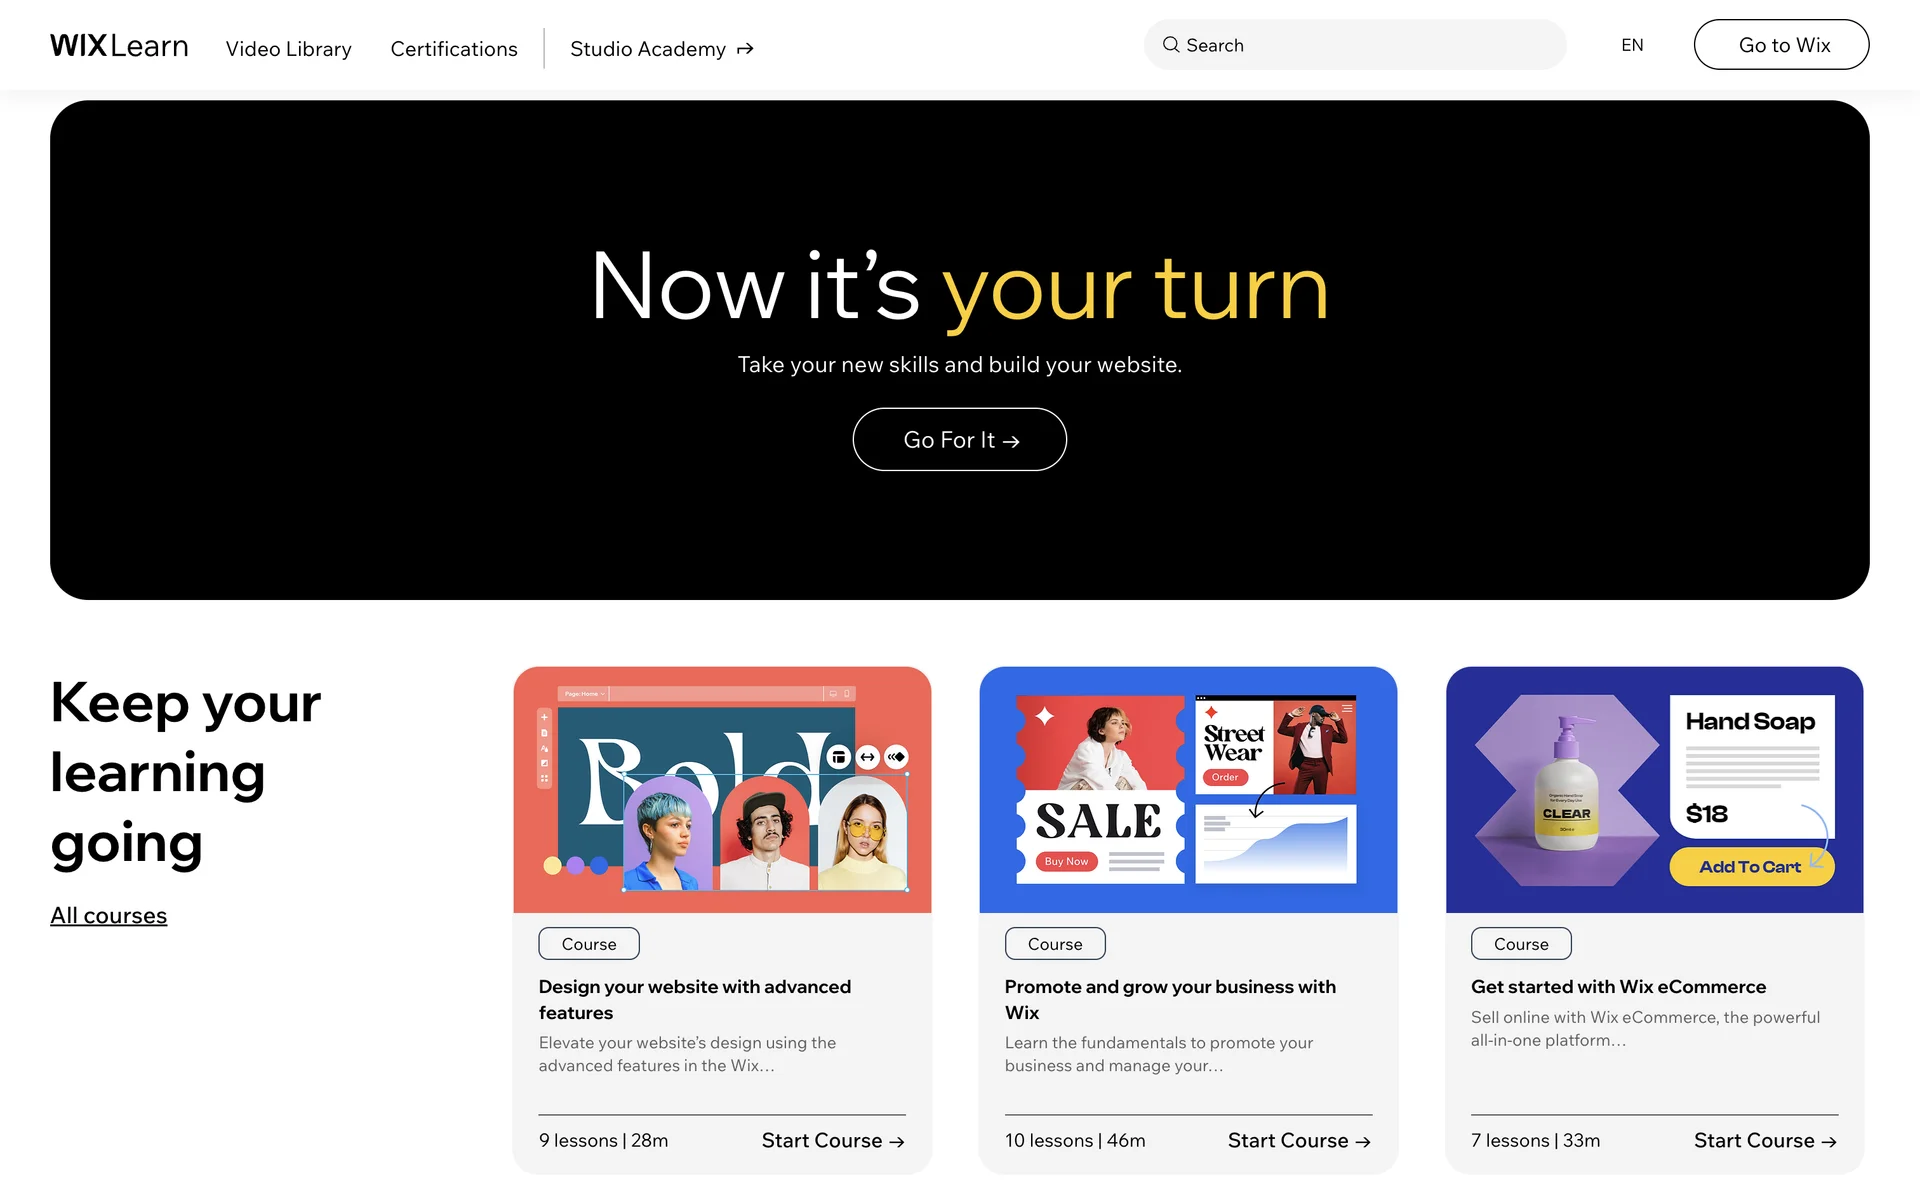Click arrow beside promote course Start Course
Image resolution: width=1920 pixels, height=1200 pixels.
pyautogui.click(x=1363, y=1141)
